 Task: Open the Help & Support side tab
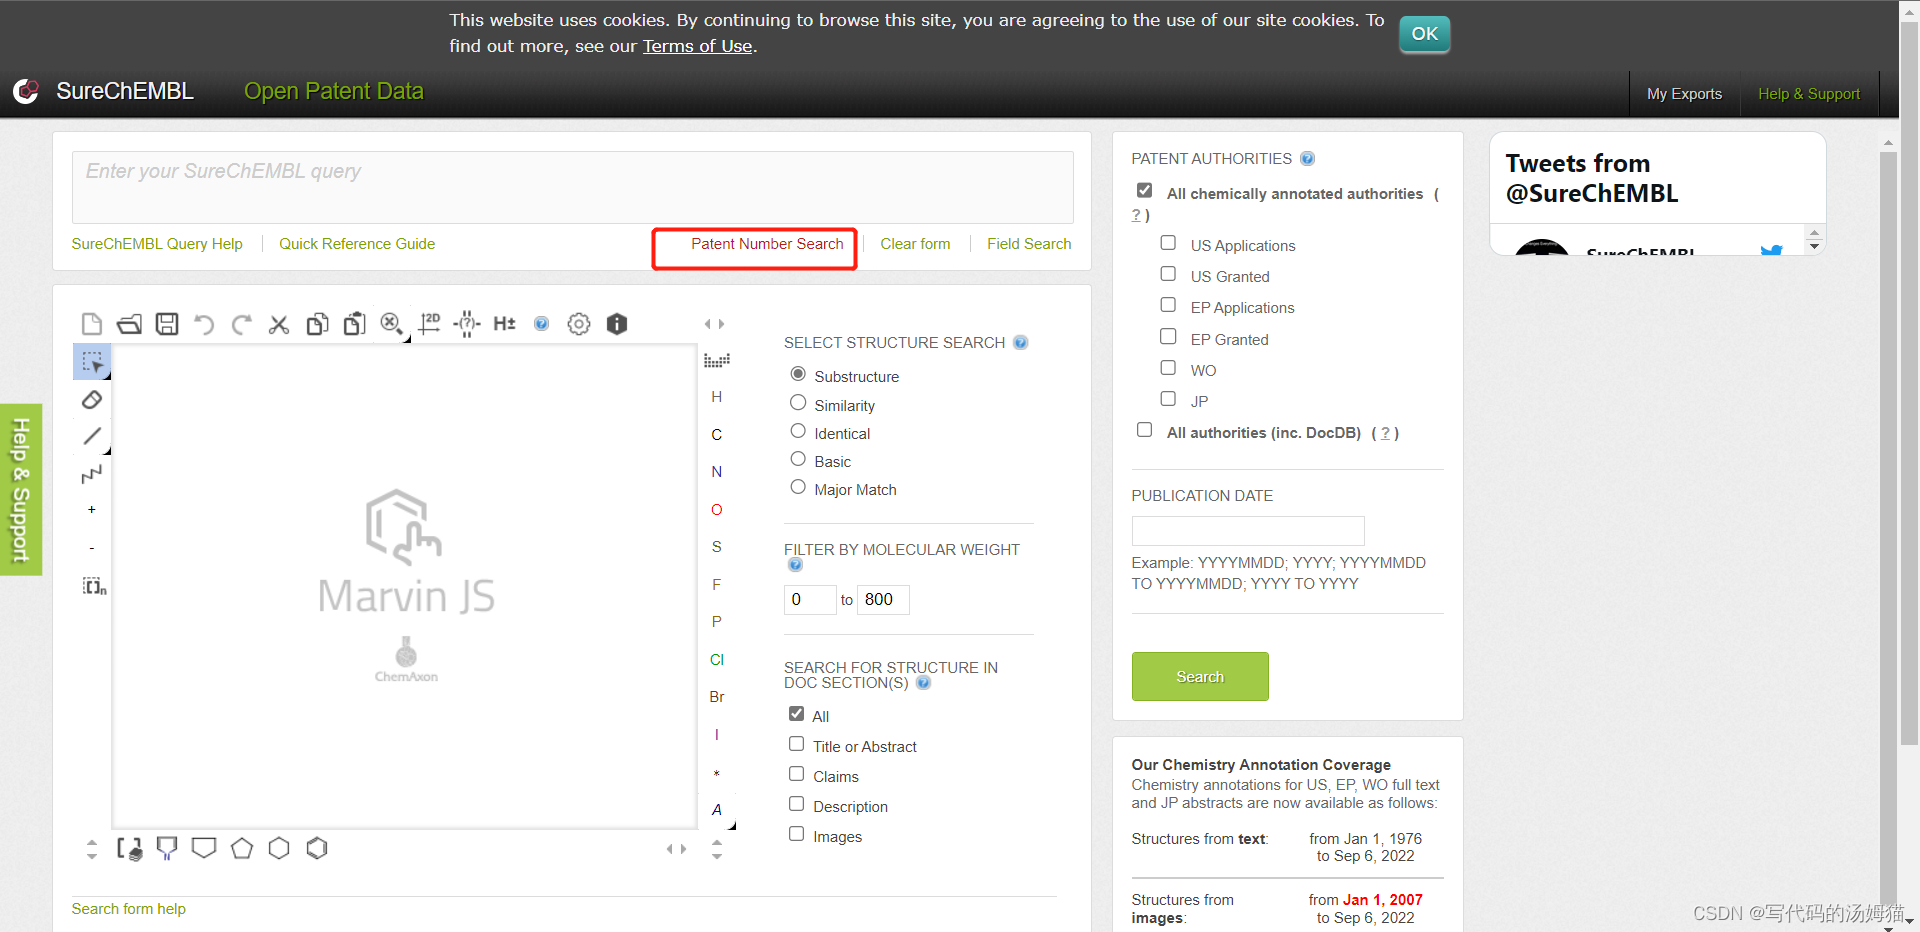click(x=21, y=490)
